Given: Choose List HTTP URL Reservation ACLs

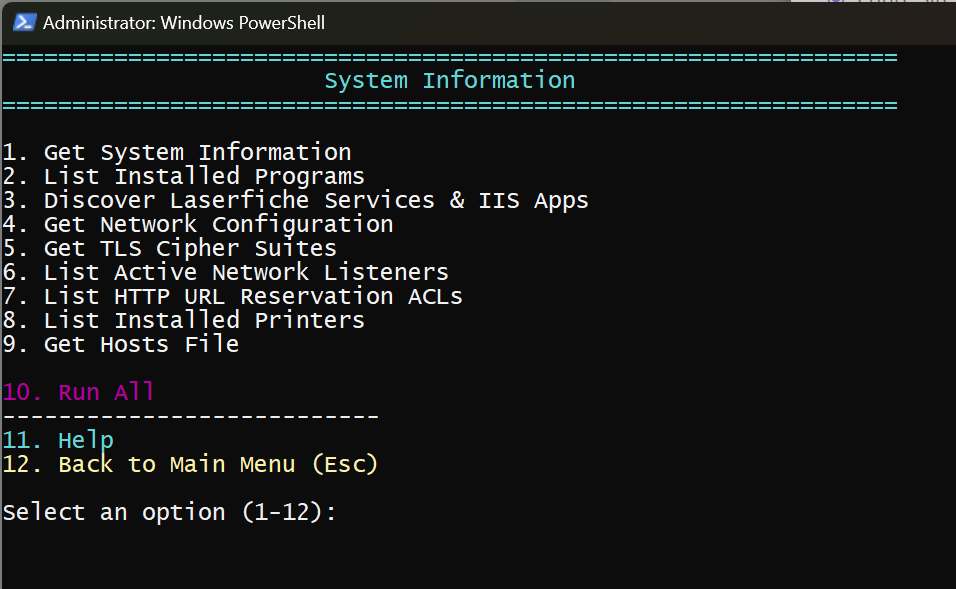Looking at the screenshot, I should pyautogui.click(x=232, y=296).
